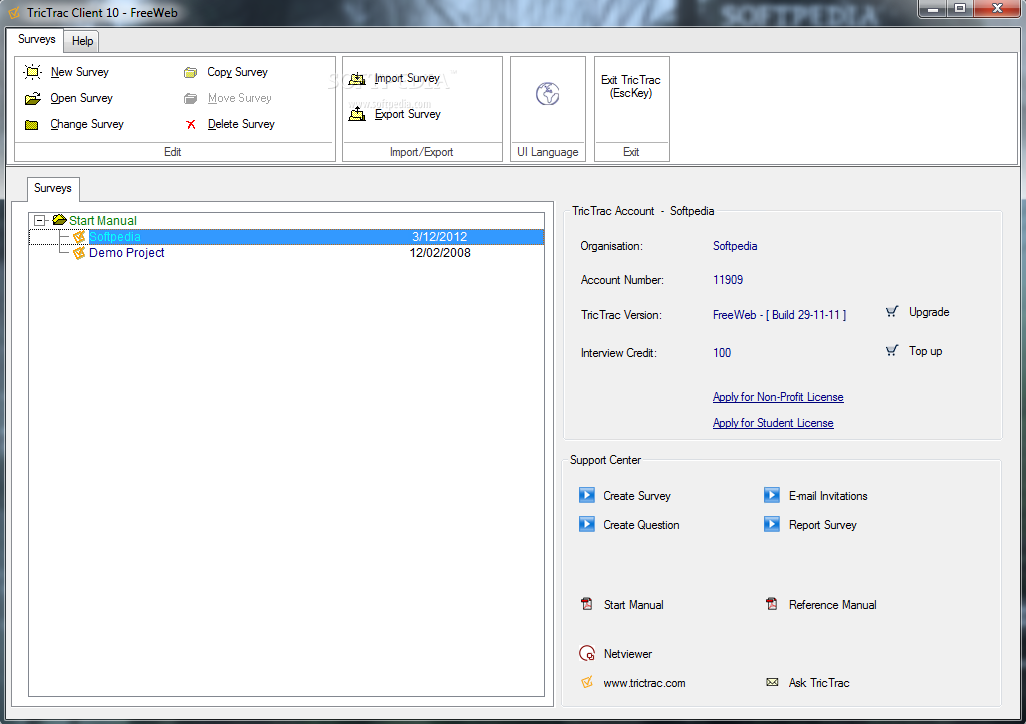Click the greyed Move Survey icon
Screen dimensions: 1026x724
coord(190,98)
